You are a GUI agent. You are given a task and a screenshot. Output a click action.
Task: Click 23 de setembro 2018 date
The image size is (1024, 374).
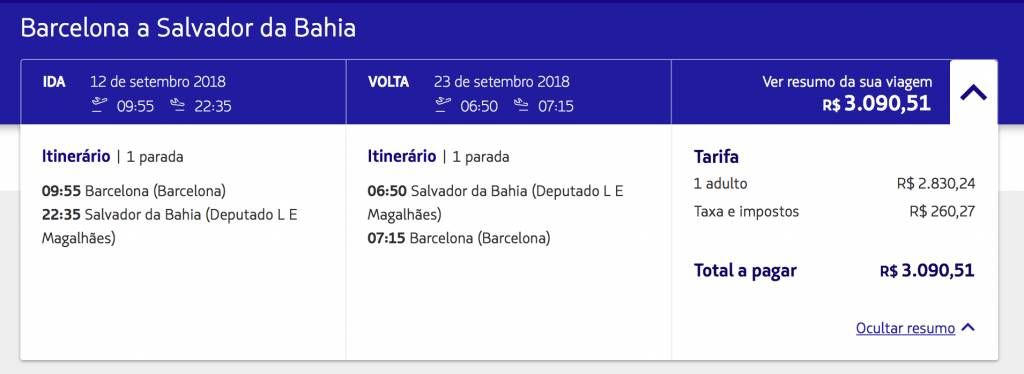(x=502, y=82)
